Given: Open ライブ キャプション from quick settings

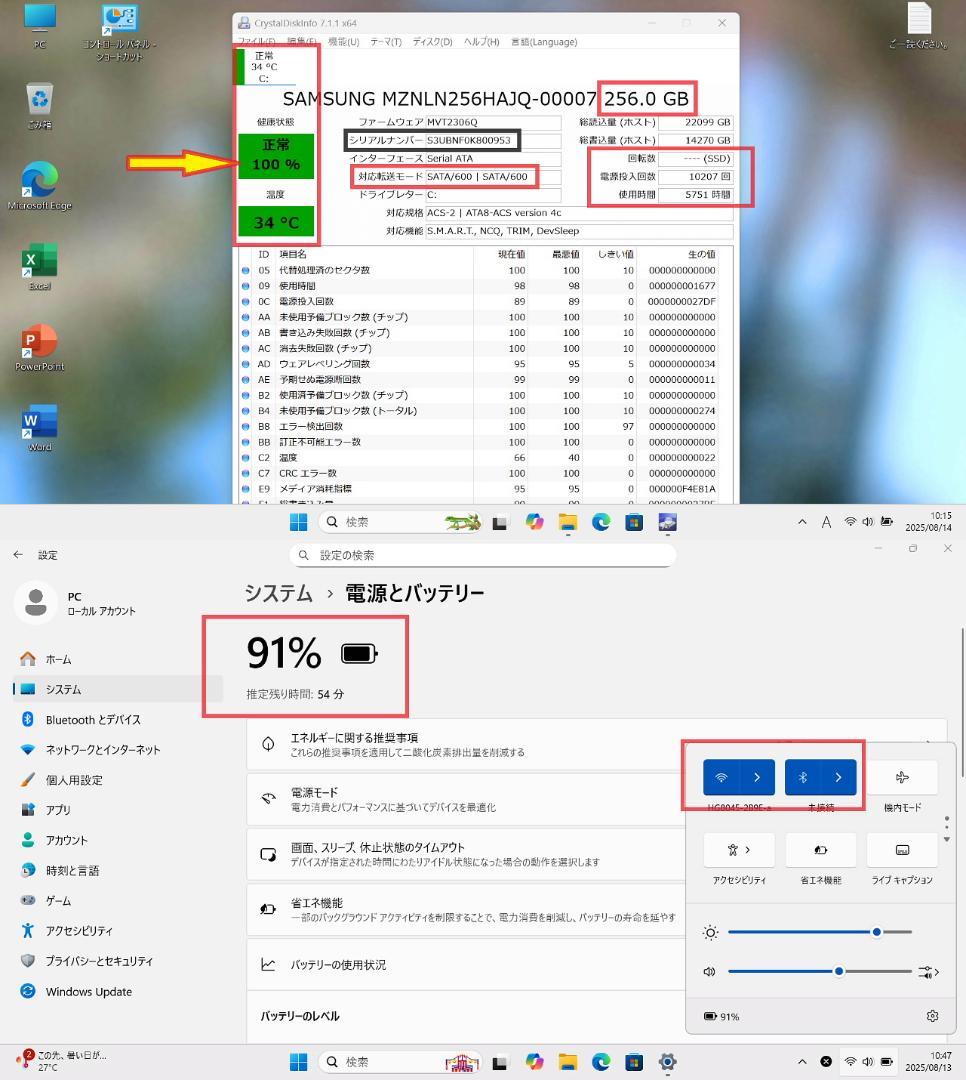Looking at the screenshot, I should click(901, 849).
